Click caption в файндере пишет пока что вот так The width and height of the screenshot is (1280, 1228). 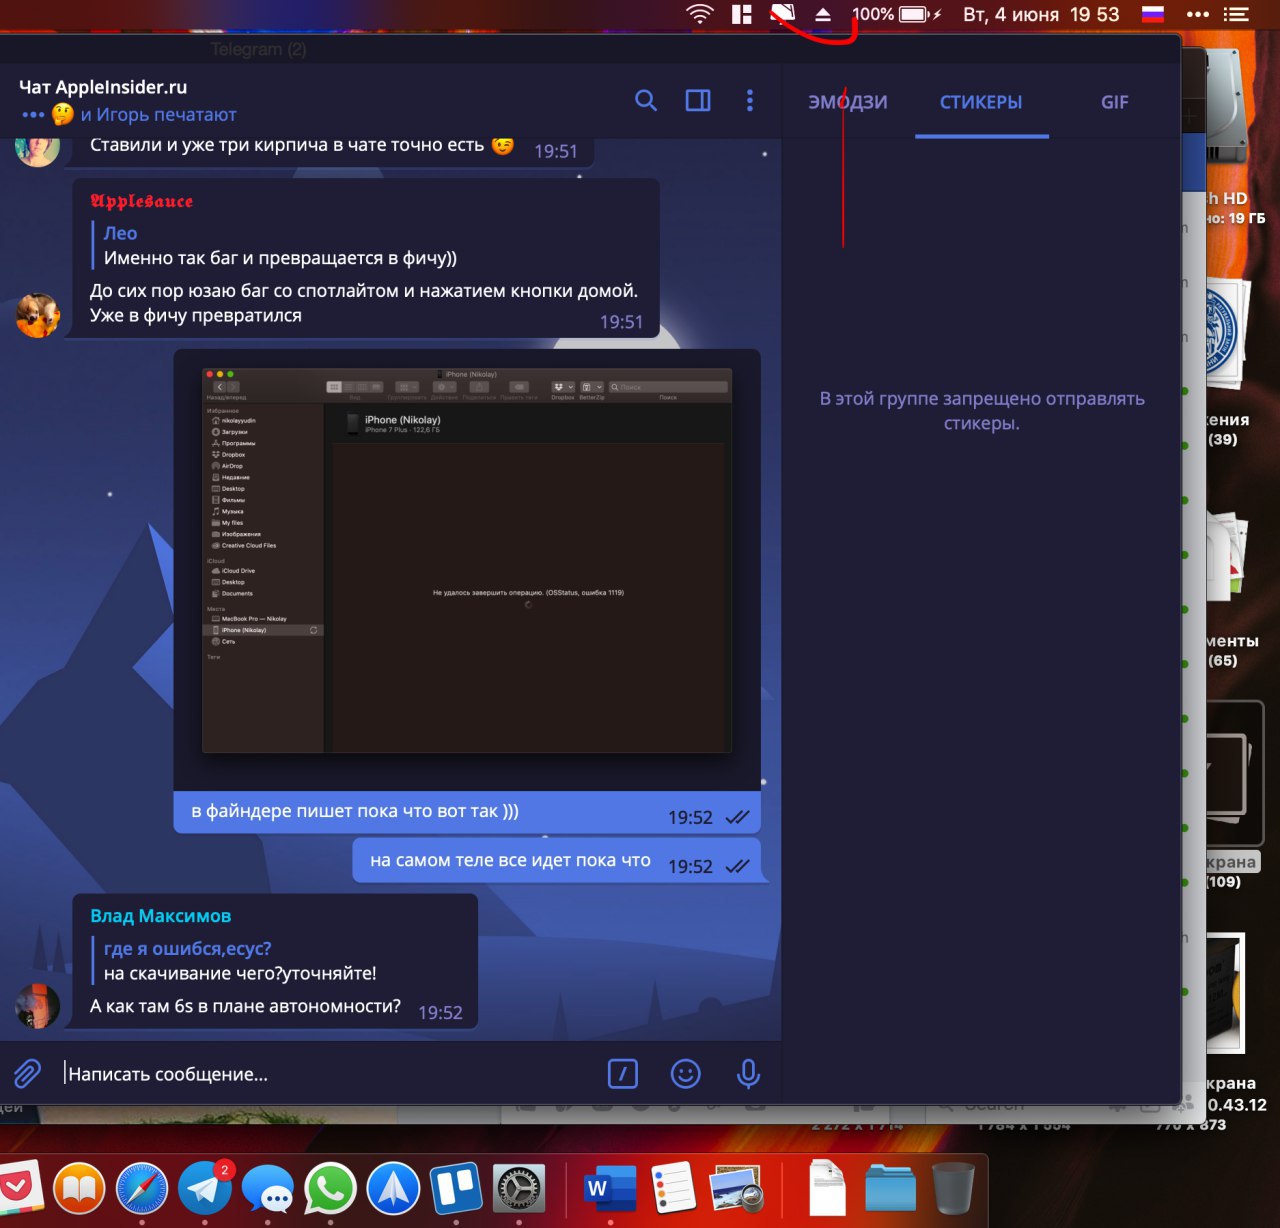(x=355, y=811)
